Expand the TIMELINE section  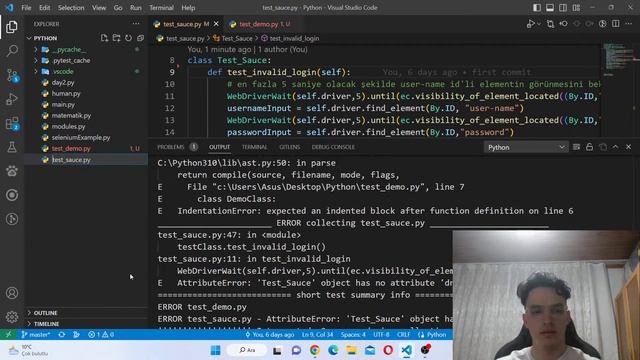click(46, 324)
